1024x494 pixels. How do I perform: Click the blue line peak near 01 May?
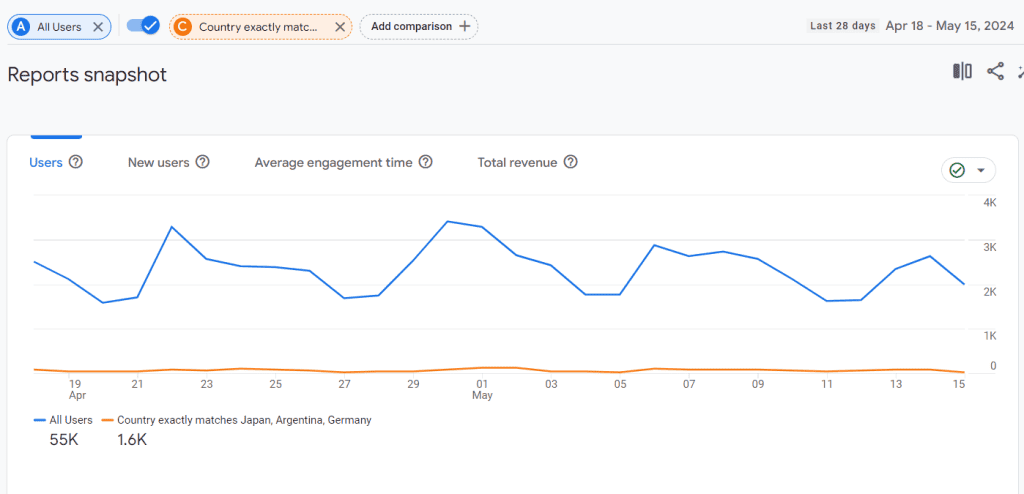tap(448, 221)
